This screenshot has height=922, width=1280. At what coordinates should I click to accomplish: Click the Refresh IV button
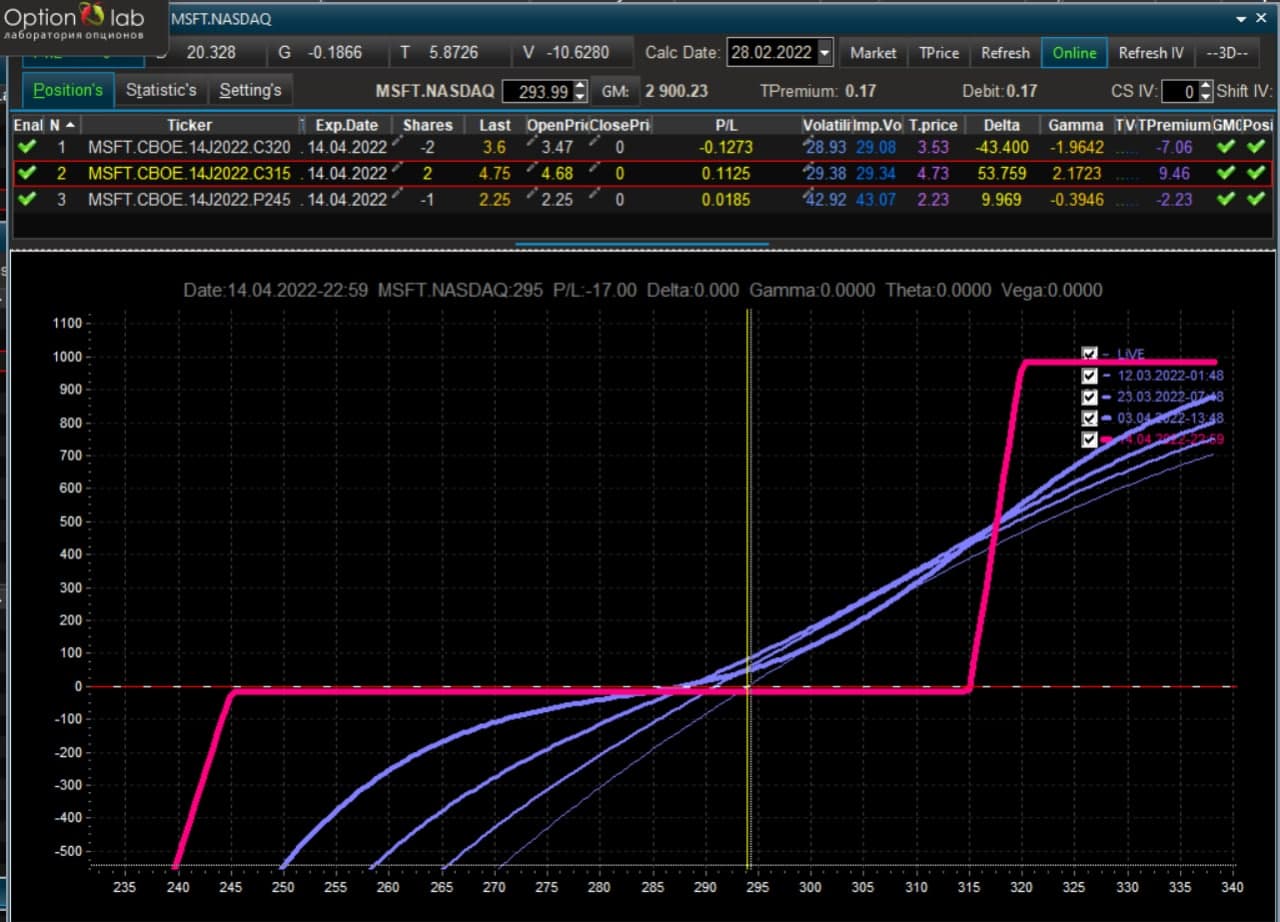coord(1151,53)
